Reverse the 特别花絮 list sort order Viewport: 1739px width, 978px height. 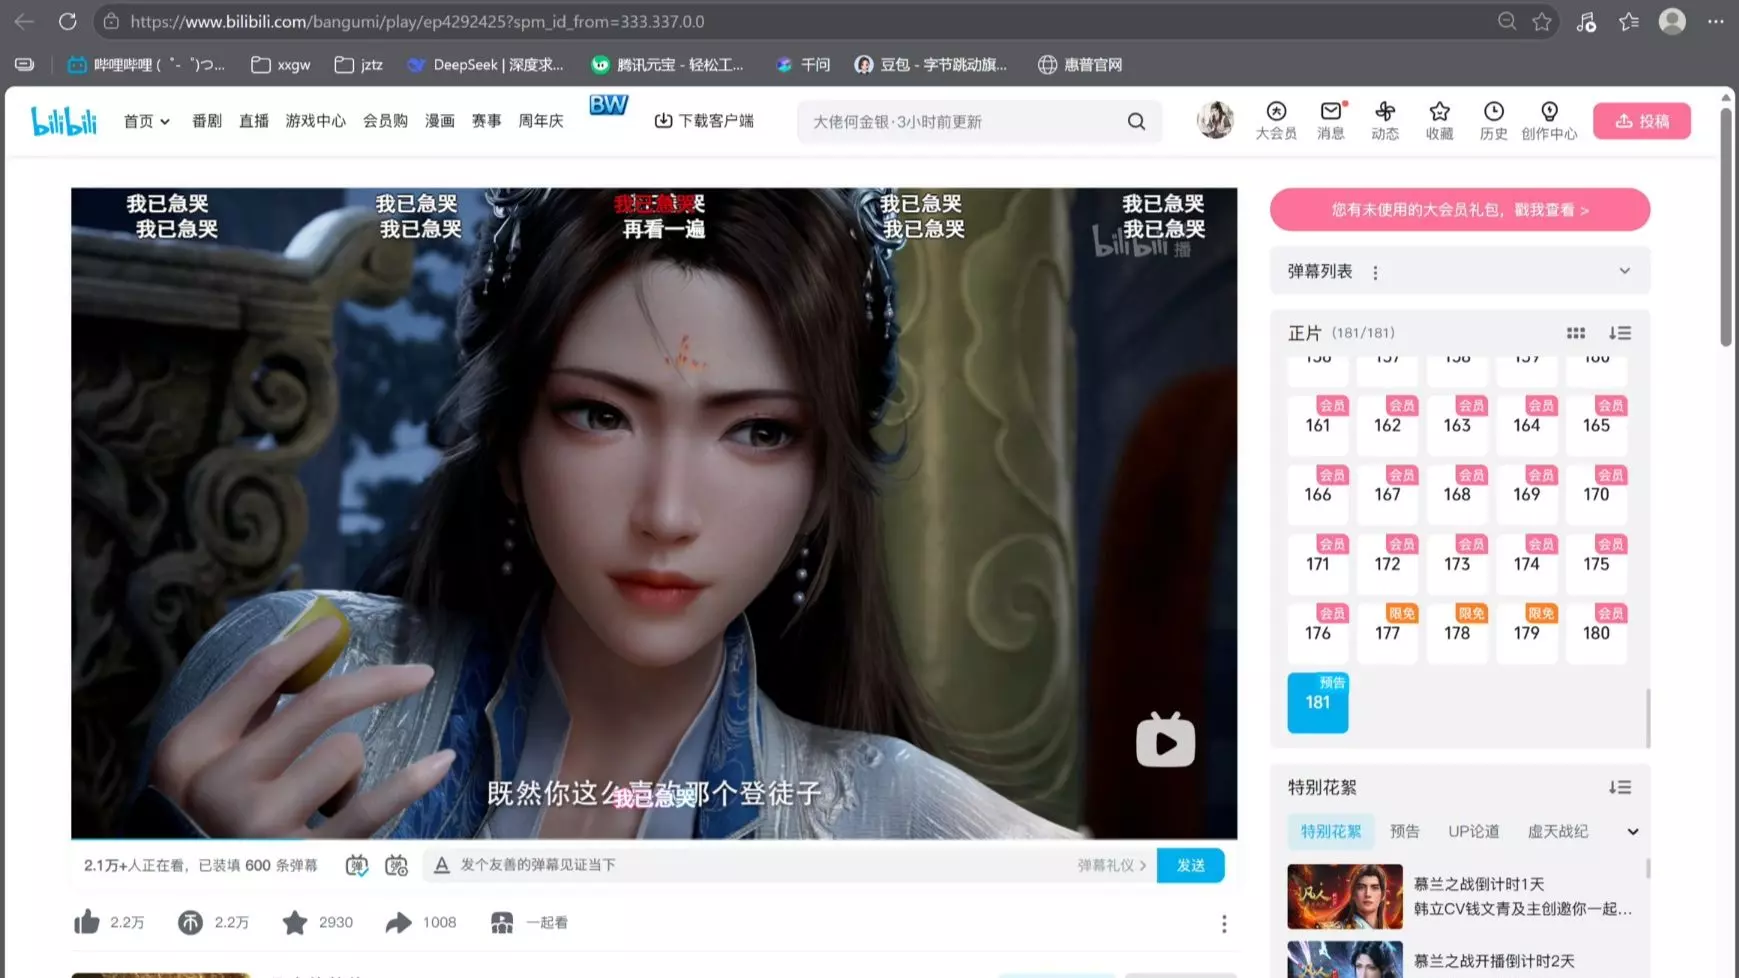tap(1620, 788)
